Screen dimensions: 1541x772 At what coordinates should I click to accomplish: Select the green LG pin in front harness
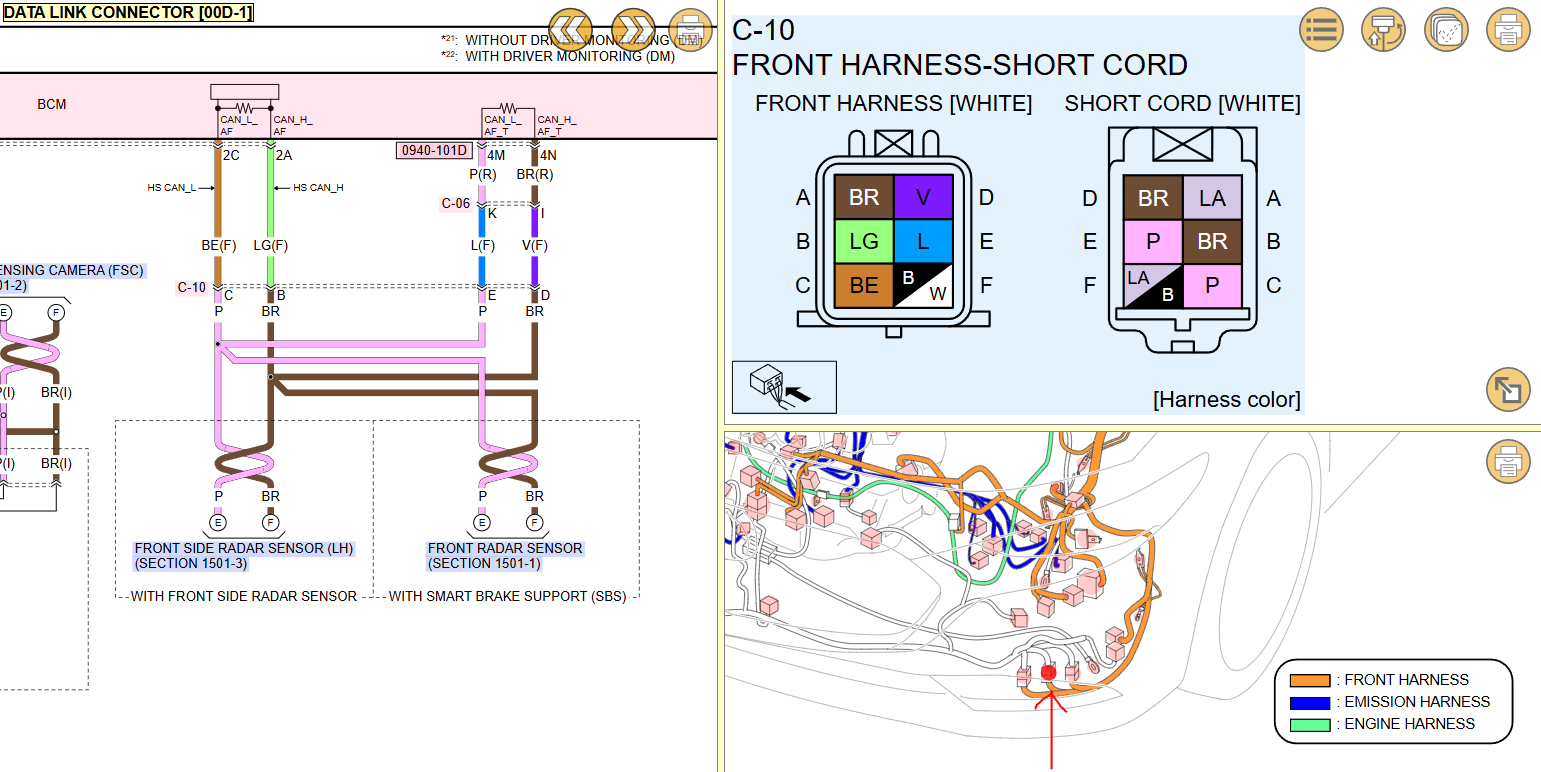pos(864,241)
